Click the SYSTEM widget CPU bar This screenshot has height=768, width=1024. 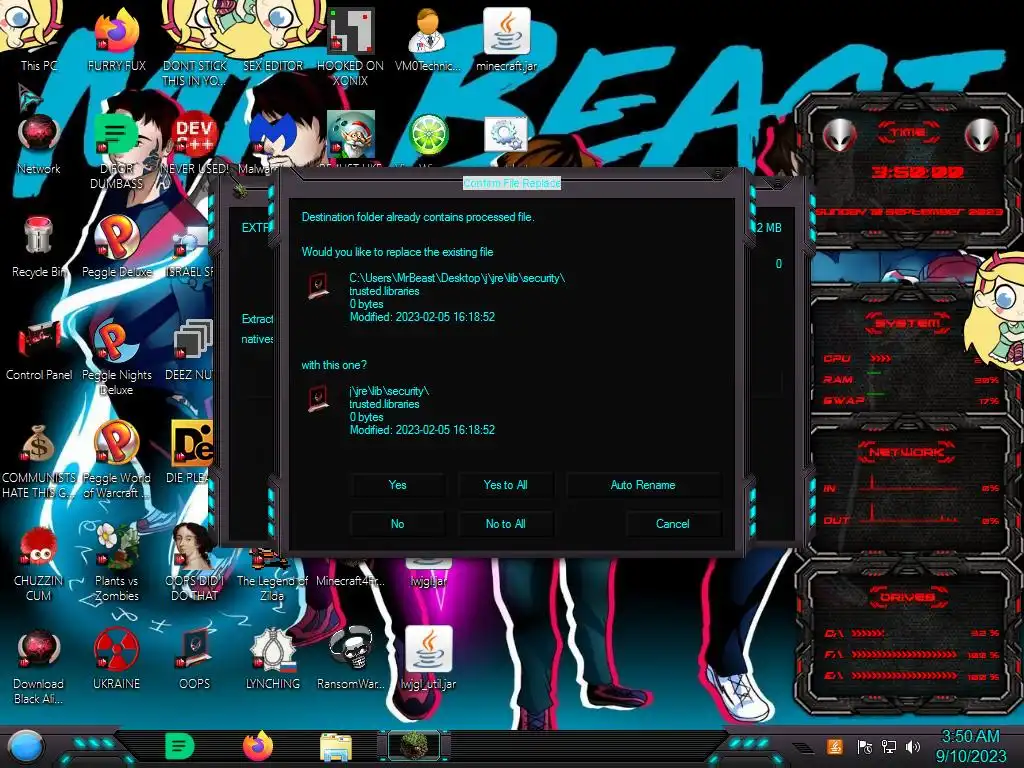tap(881, 359)
